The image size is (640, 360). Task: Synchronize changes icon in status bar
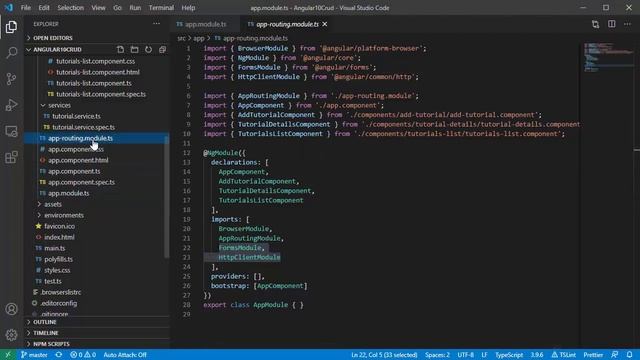coord(59,355)
